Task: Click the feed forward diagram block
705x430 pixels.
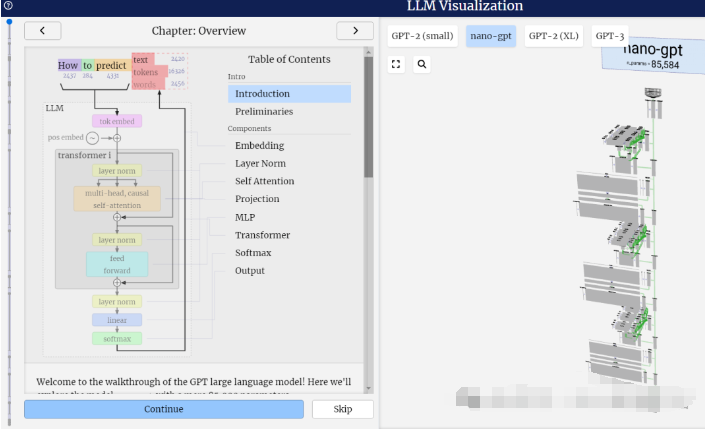Action: [117, 264]
